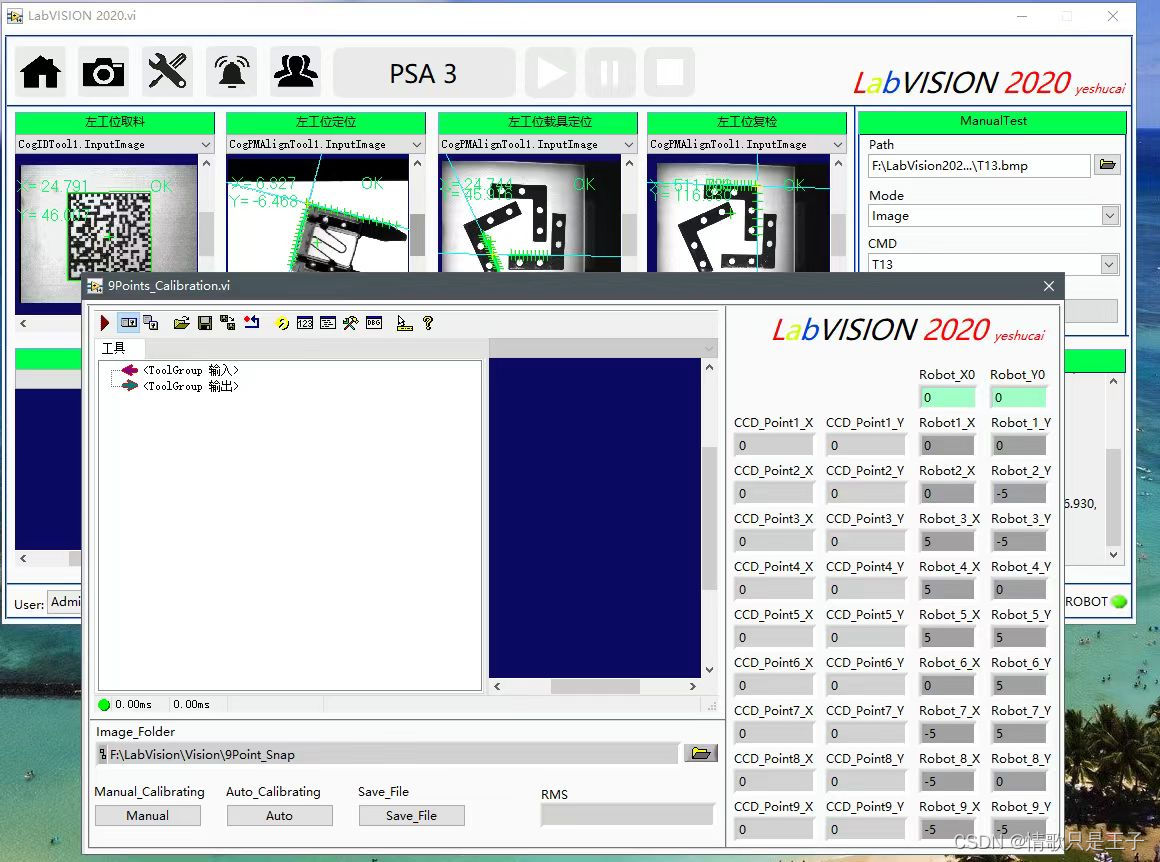
Task: Open the users management icon
Action: [295, 71]
